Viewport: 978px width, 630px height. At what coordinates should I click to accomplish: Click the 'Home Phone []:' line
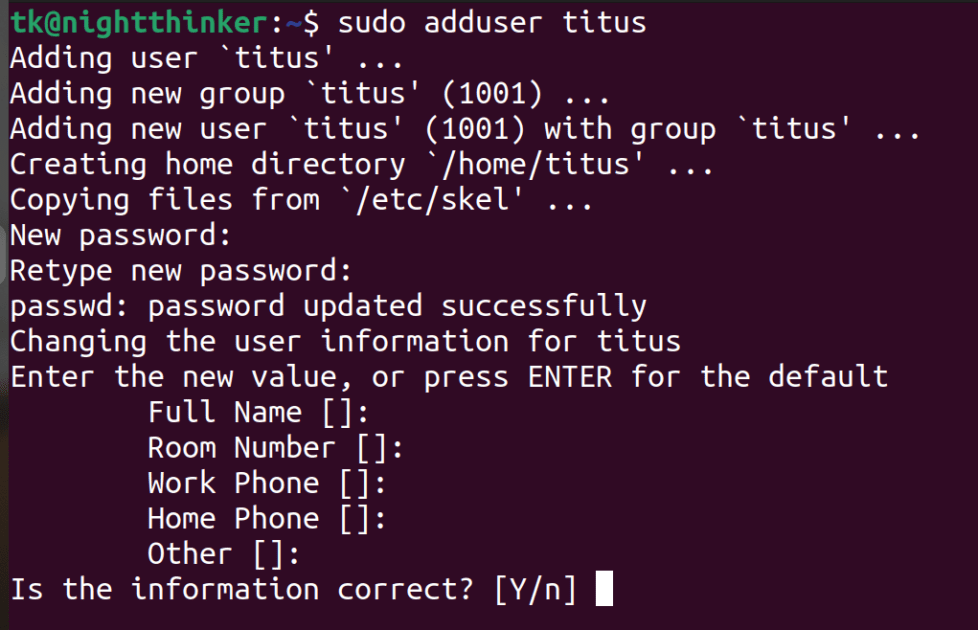pyautogui.click(x=267, y=518)
